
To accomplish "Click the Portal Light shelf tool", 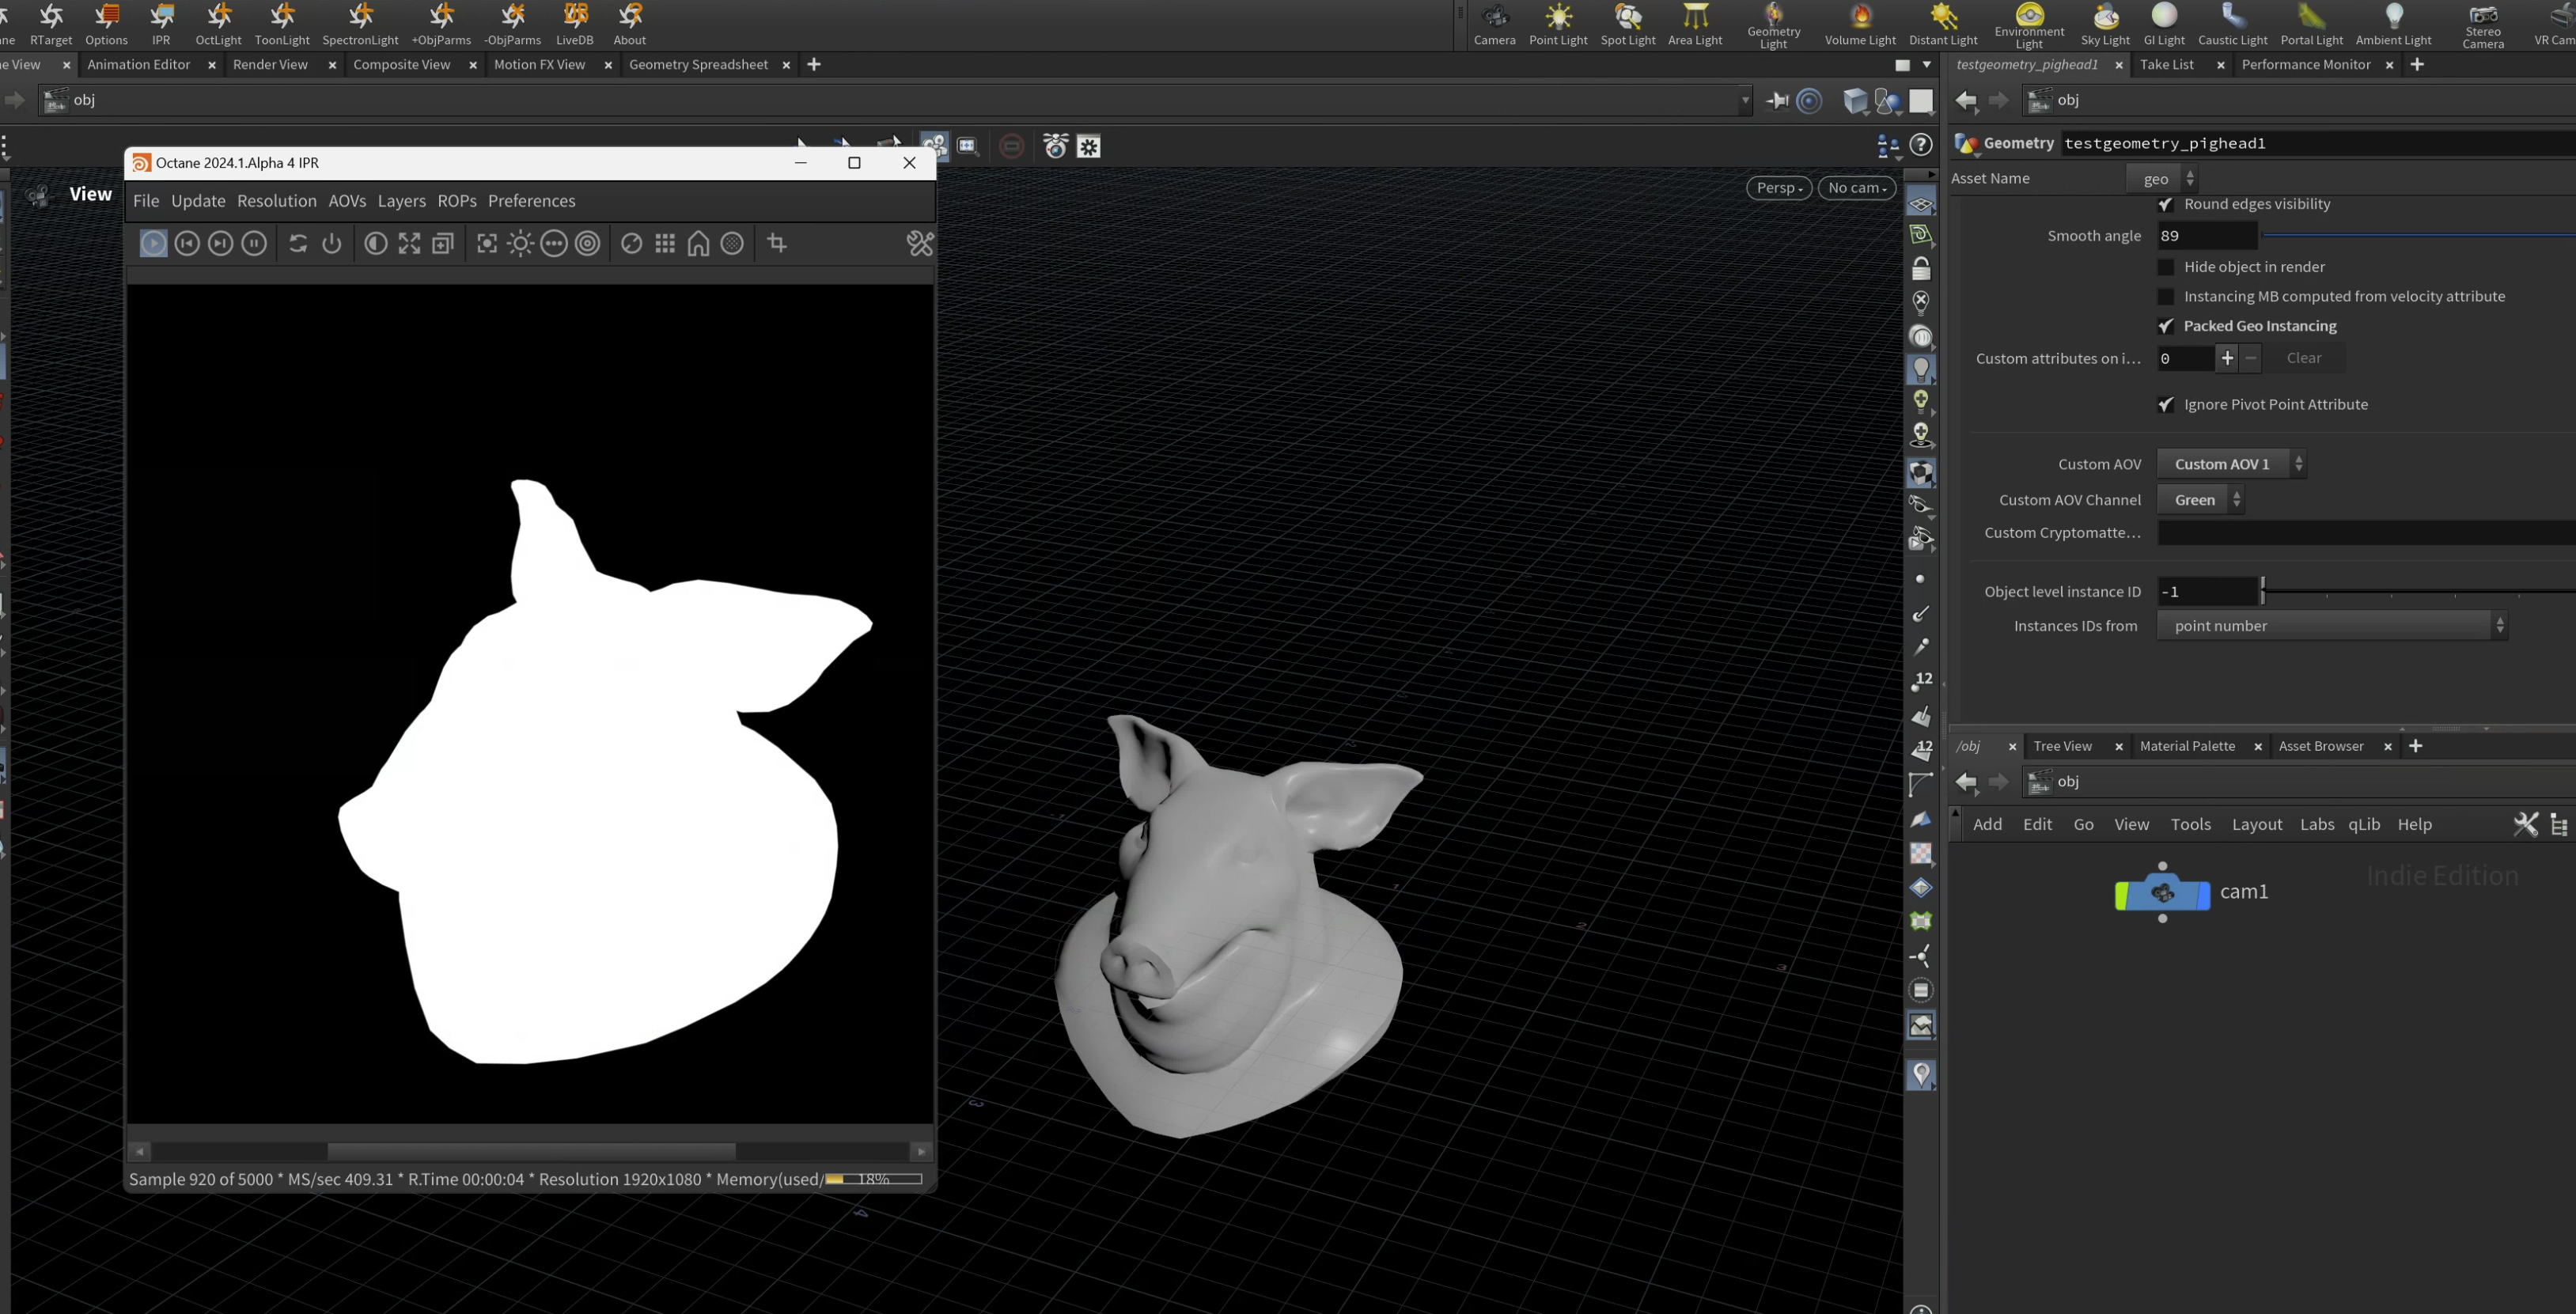I will click(x=2311, y=24).
